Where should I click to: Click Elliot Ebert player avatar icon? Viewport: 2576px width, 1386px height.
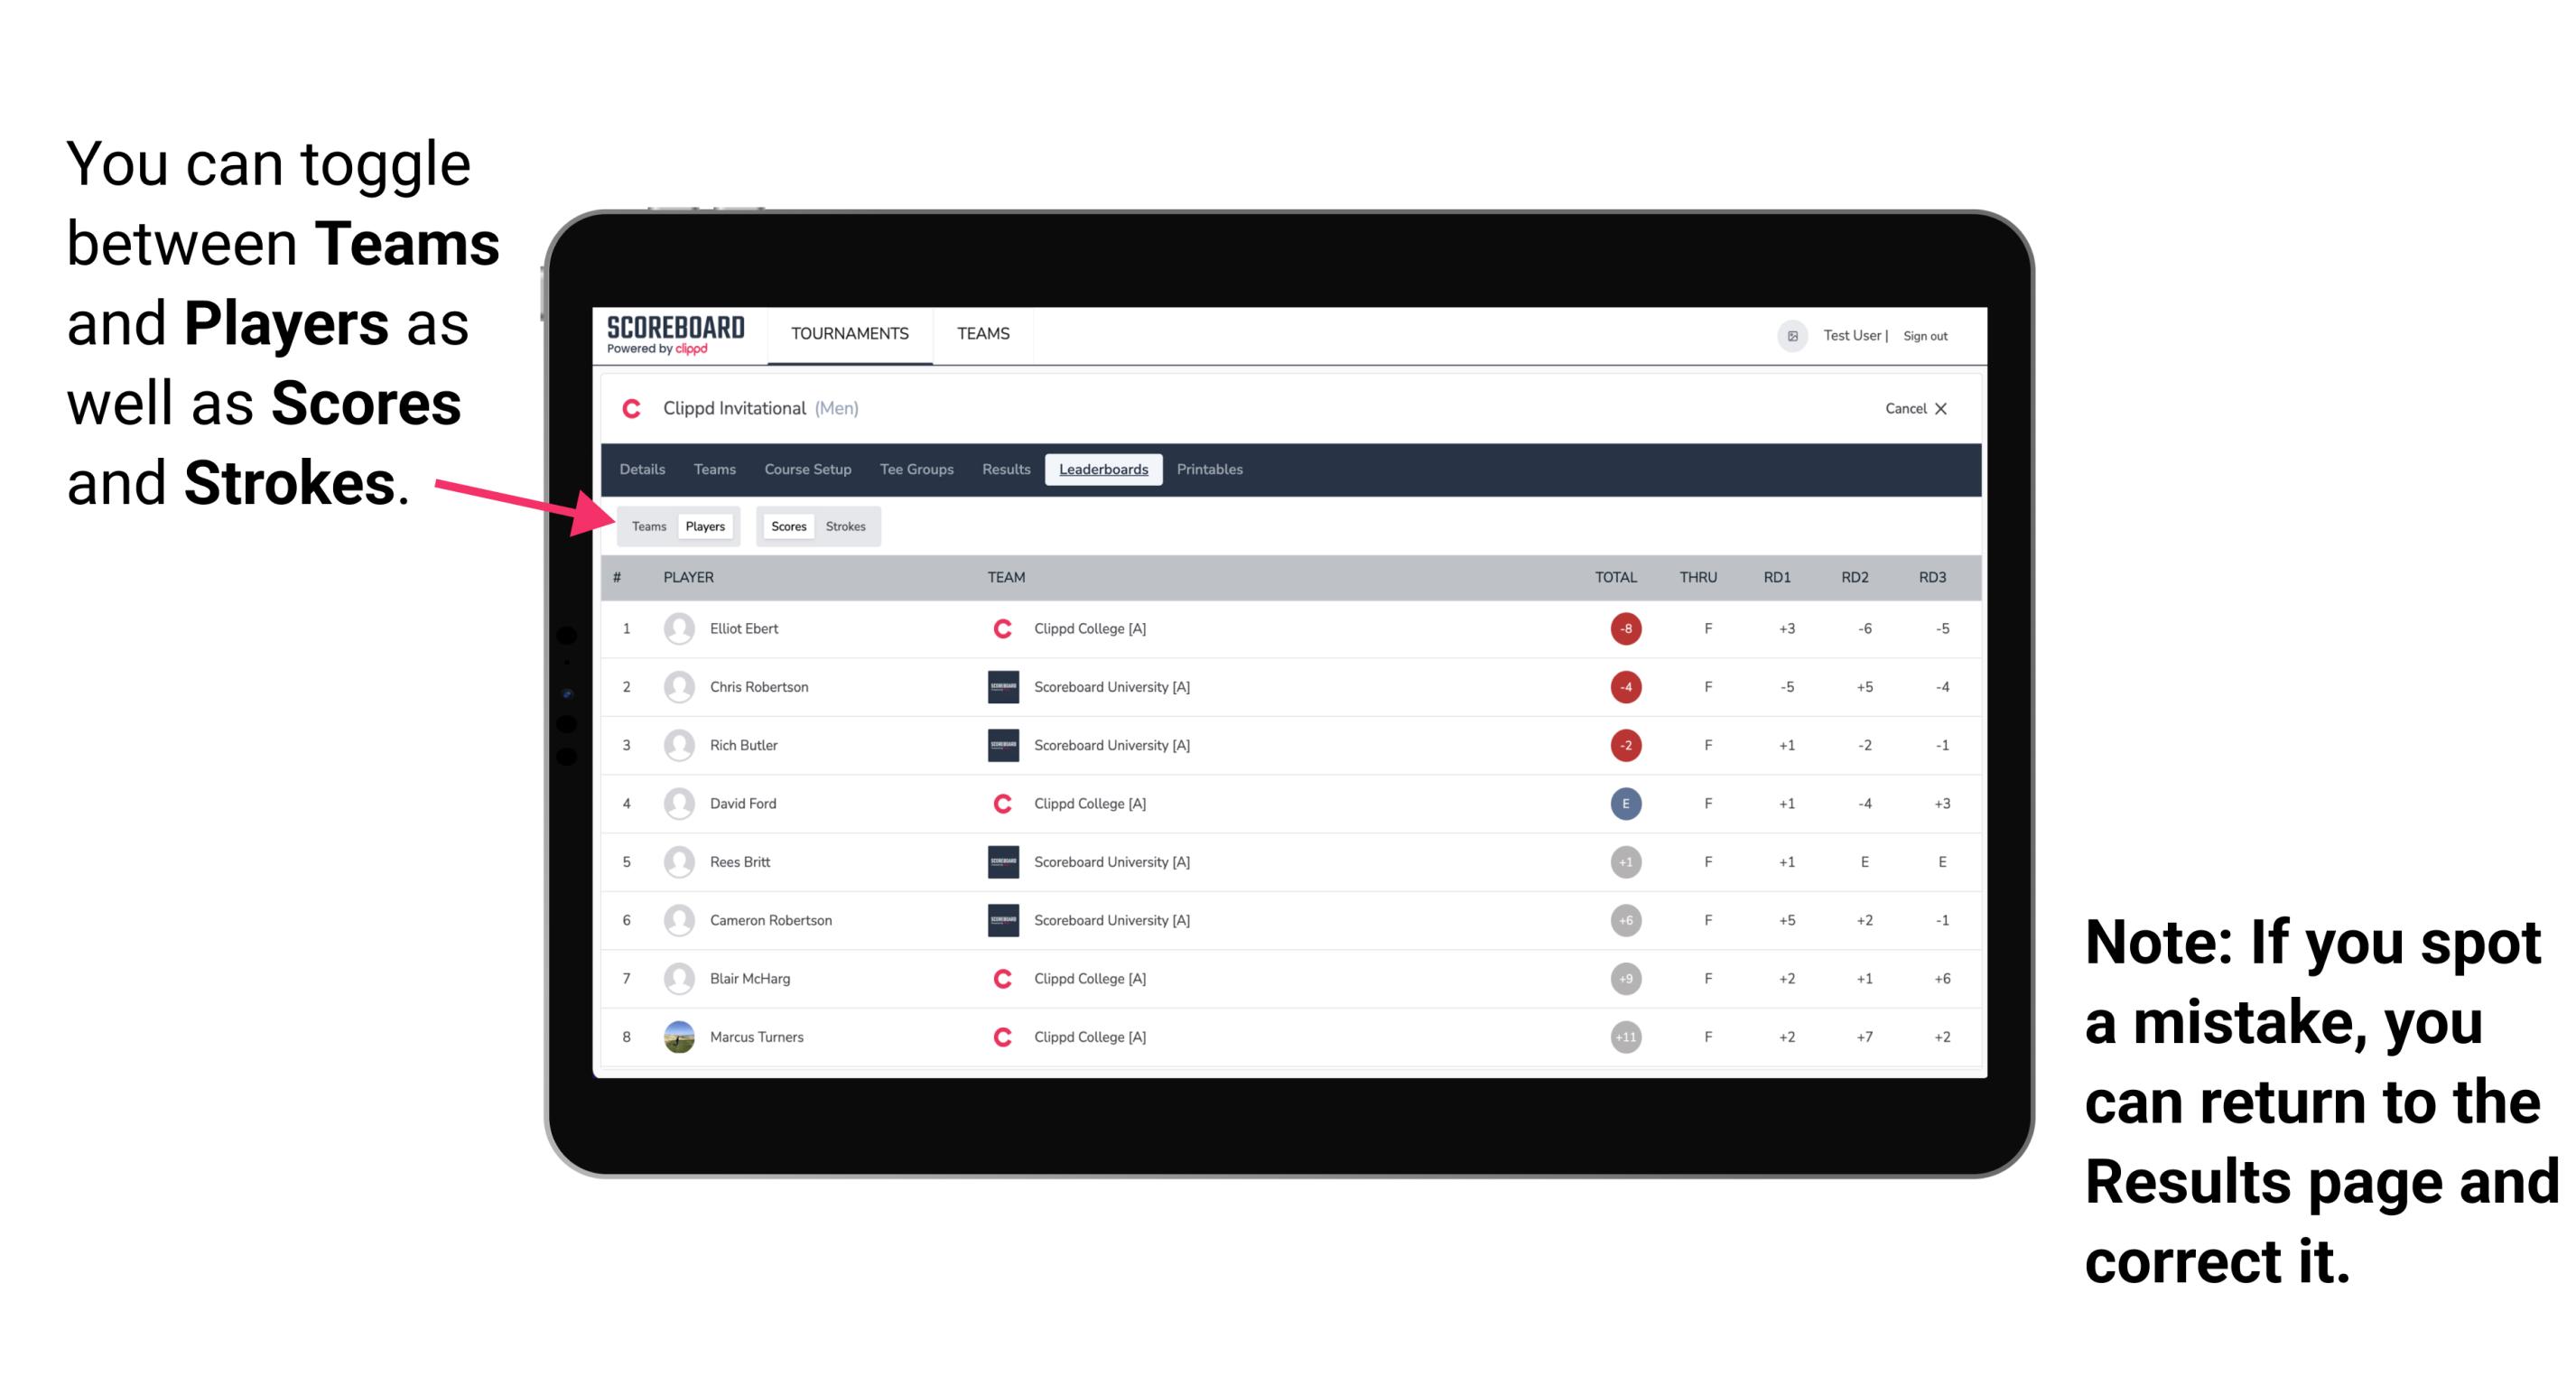pyautogui.click(x=679, y=628)
